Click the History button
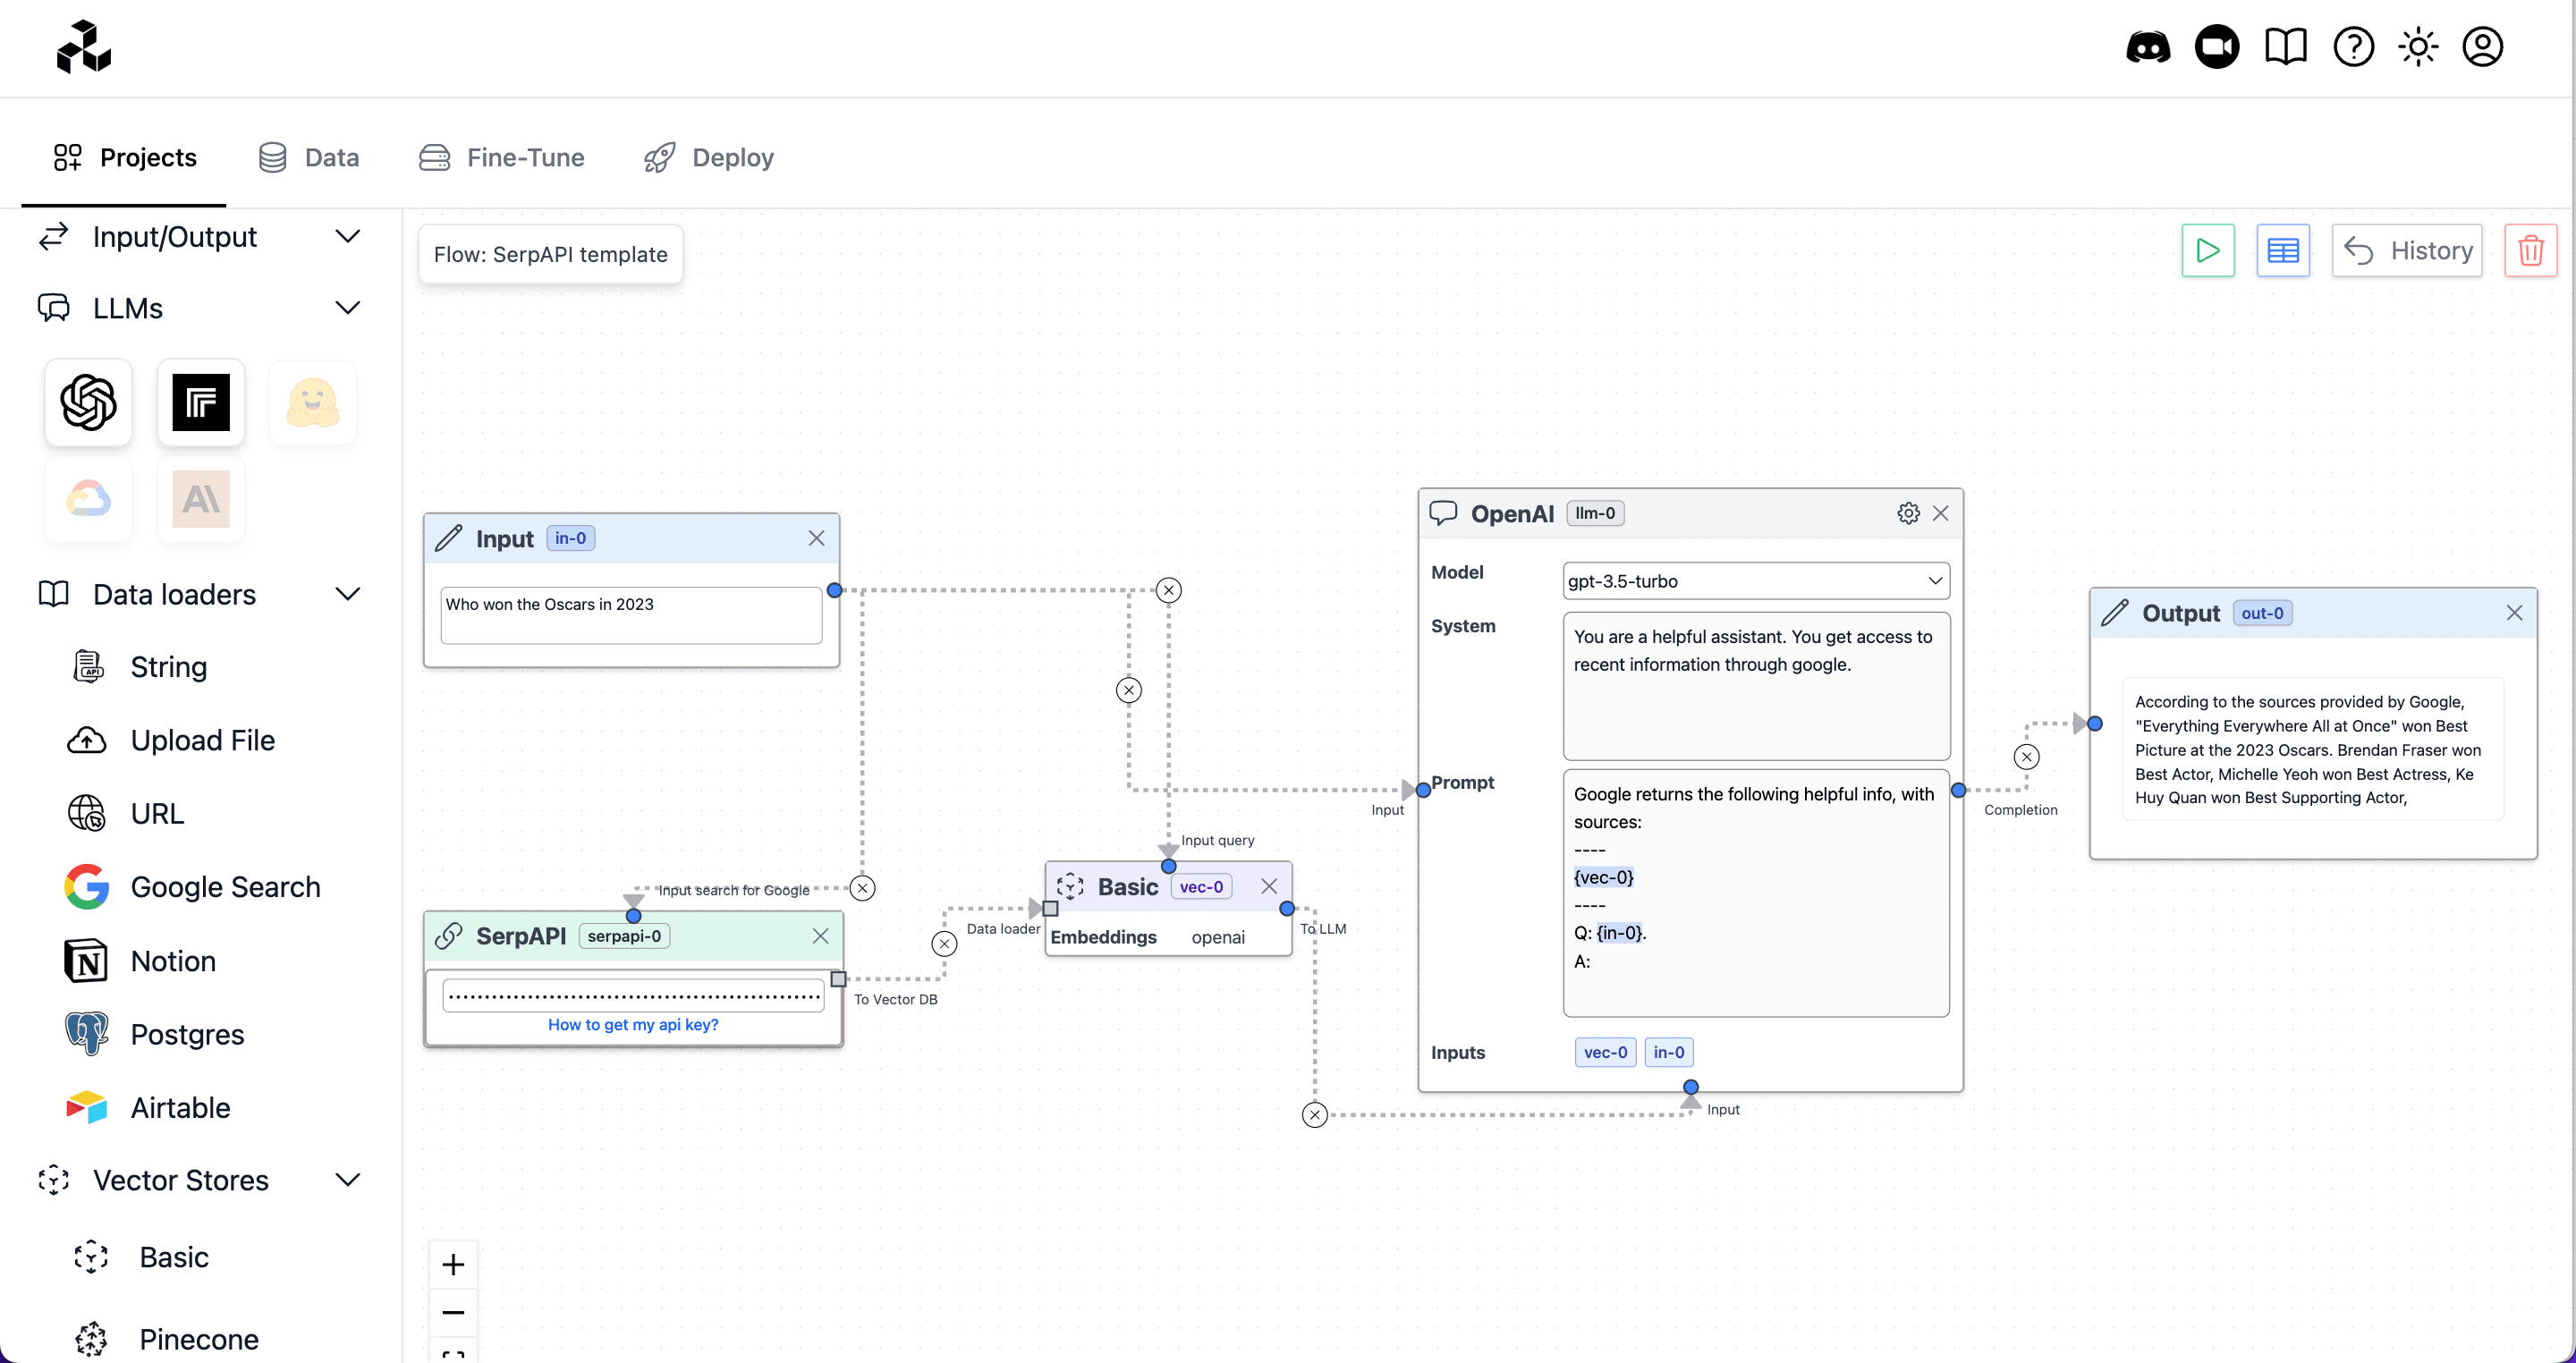Image resolution: width=2576 pixels, height=1363 pixels. pos(2406,251)
